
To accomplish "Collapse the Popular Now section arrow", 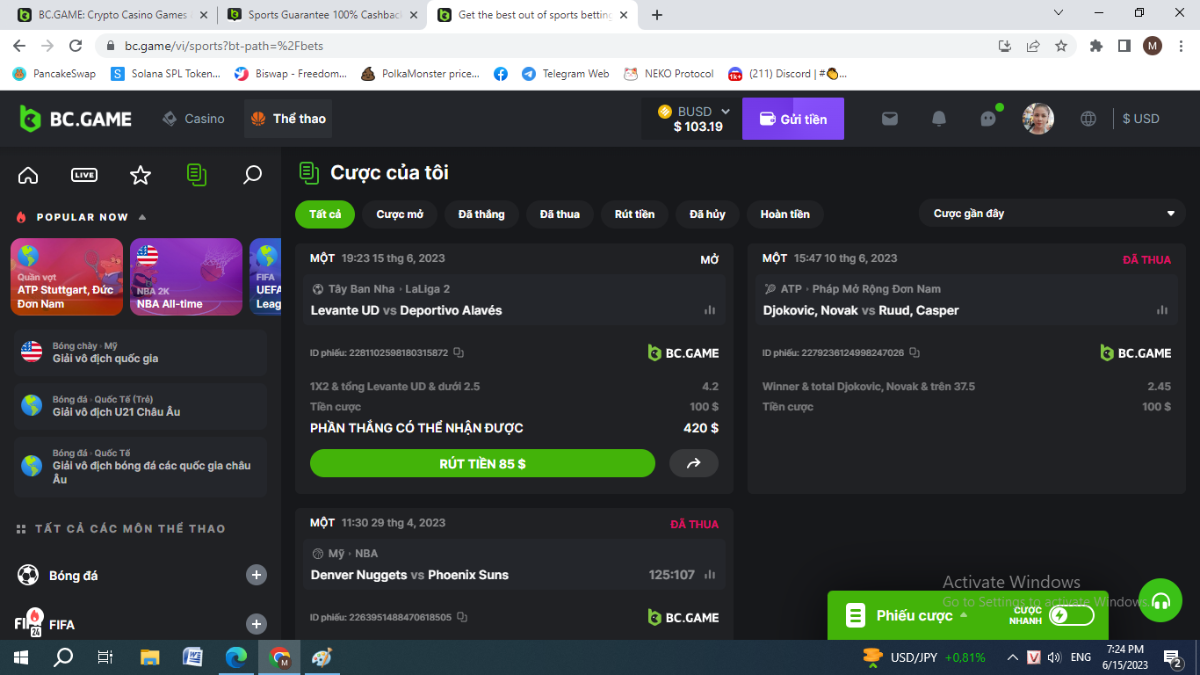I will [x=142, y=217].
